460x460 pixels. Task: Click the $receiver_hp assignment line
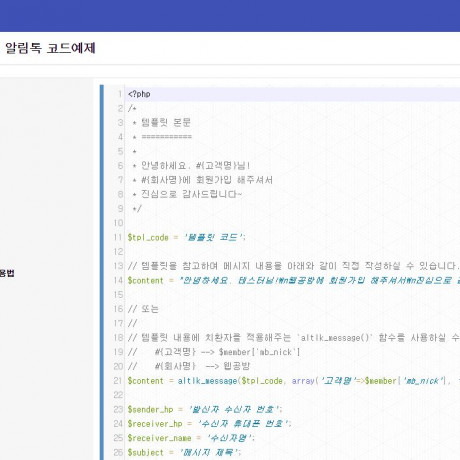click(x=210, y=424)
